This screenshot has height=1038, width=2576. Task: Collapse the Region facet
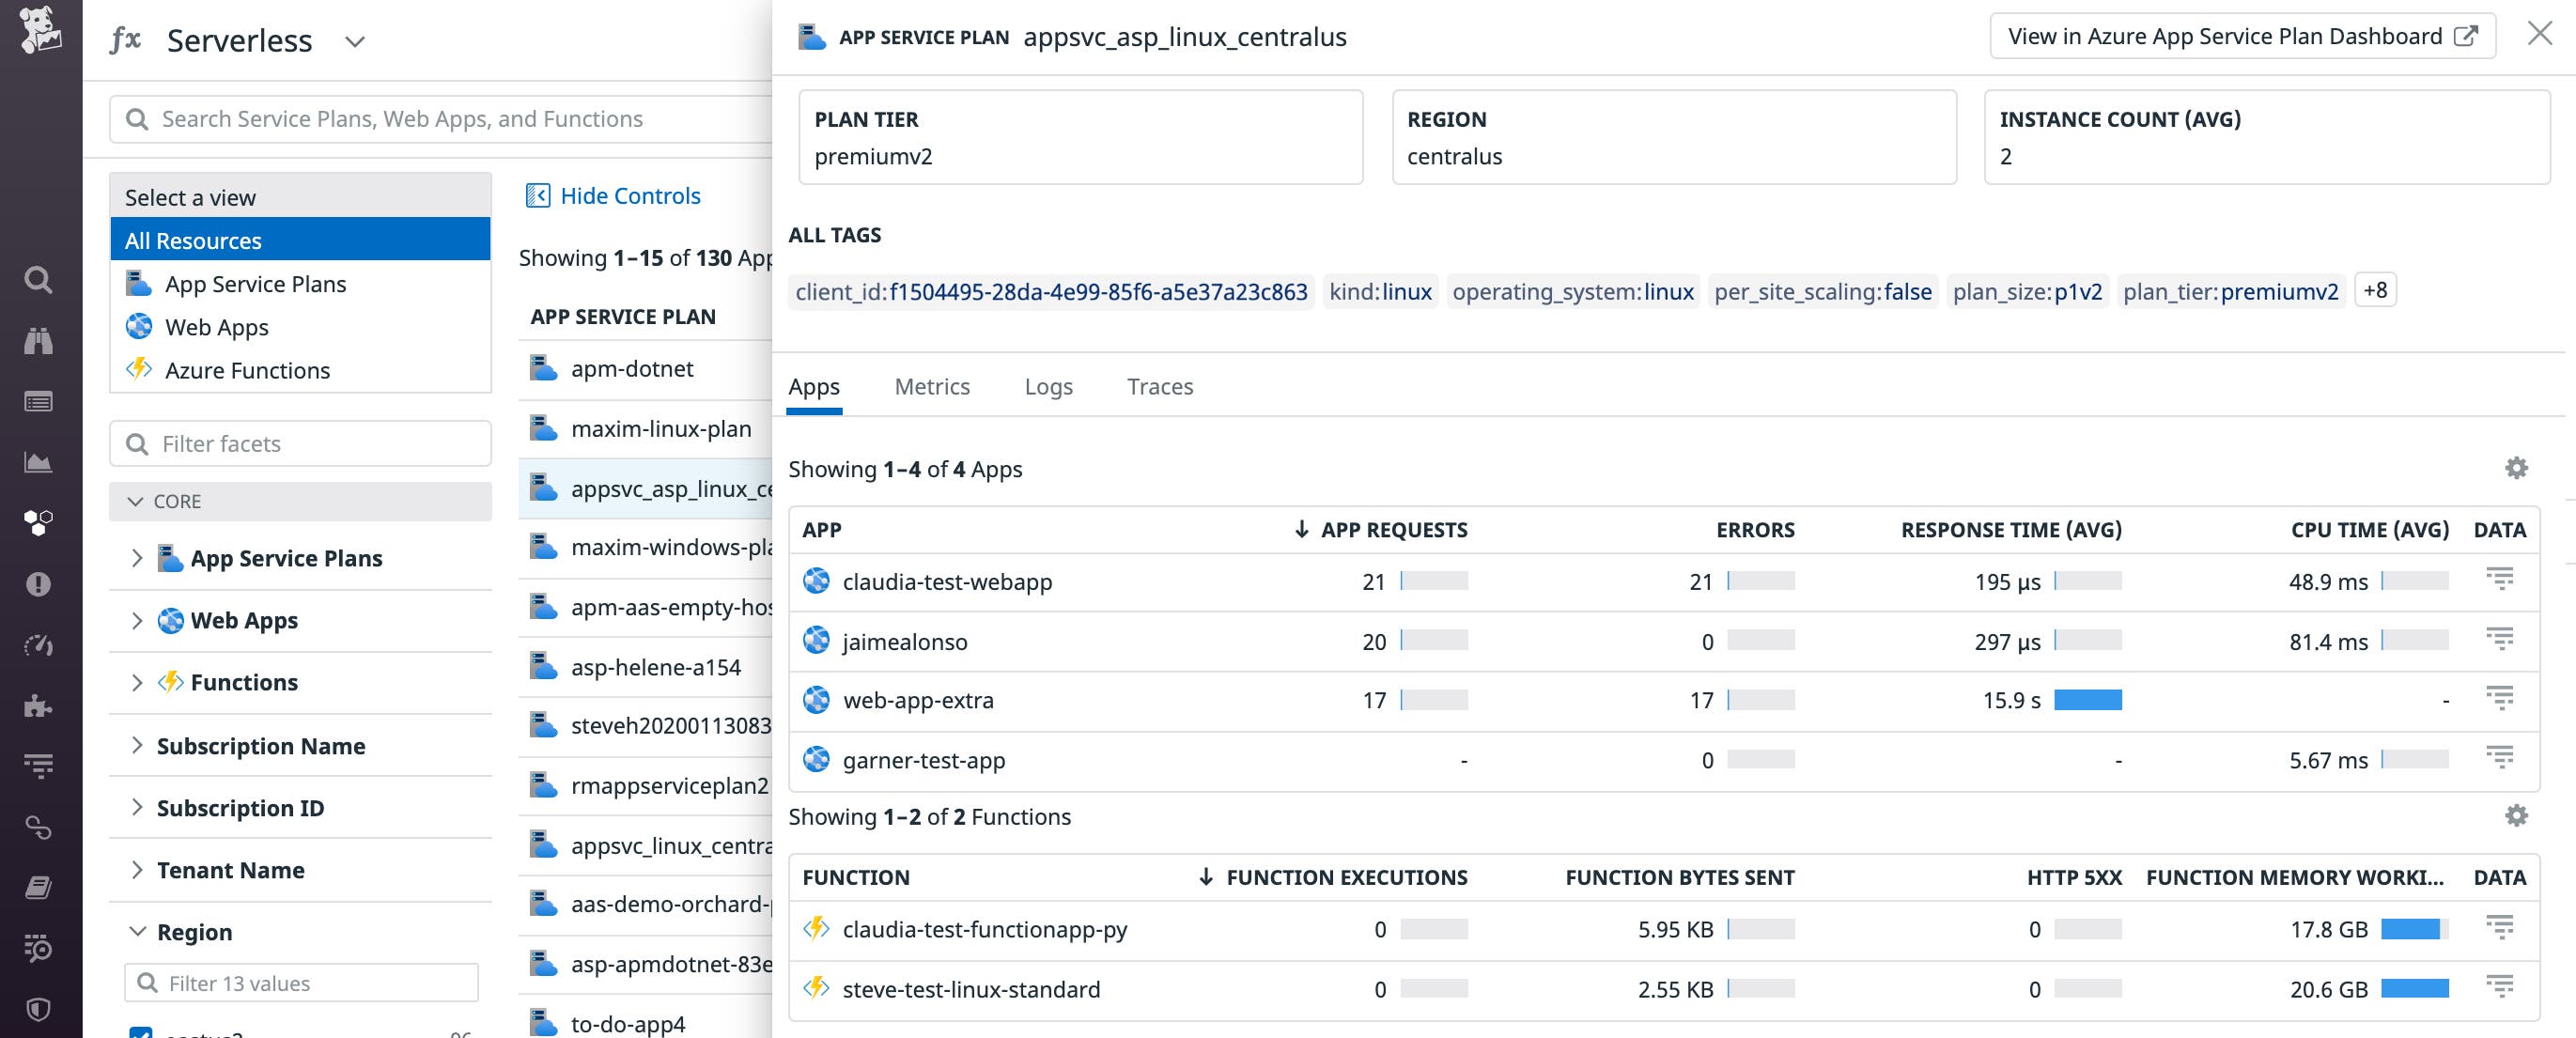pyautogui.click(x=137, y=931)
